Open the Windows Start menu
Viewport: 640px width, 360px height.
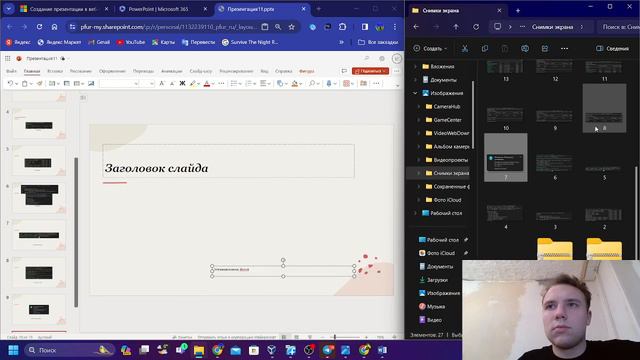(x=13, y=350)
